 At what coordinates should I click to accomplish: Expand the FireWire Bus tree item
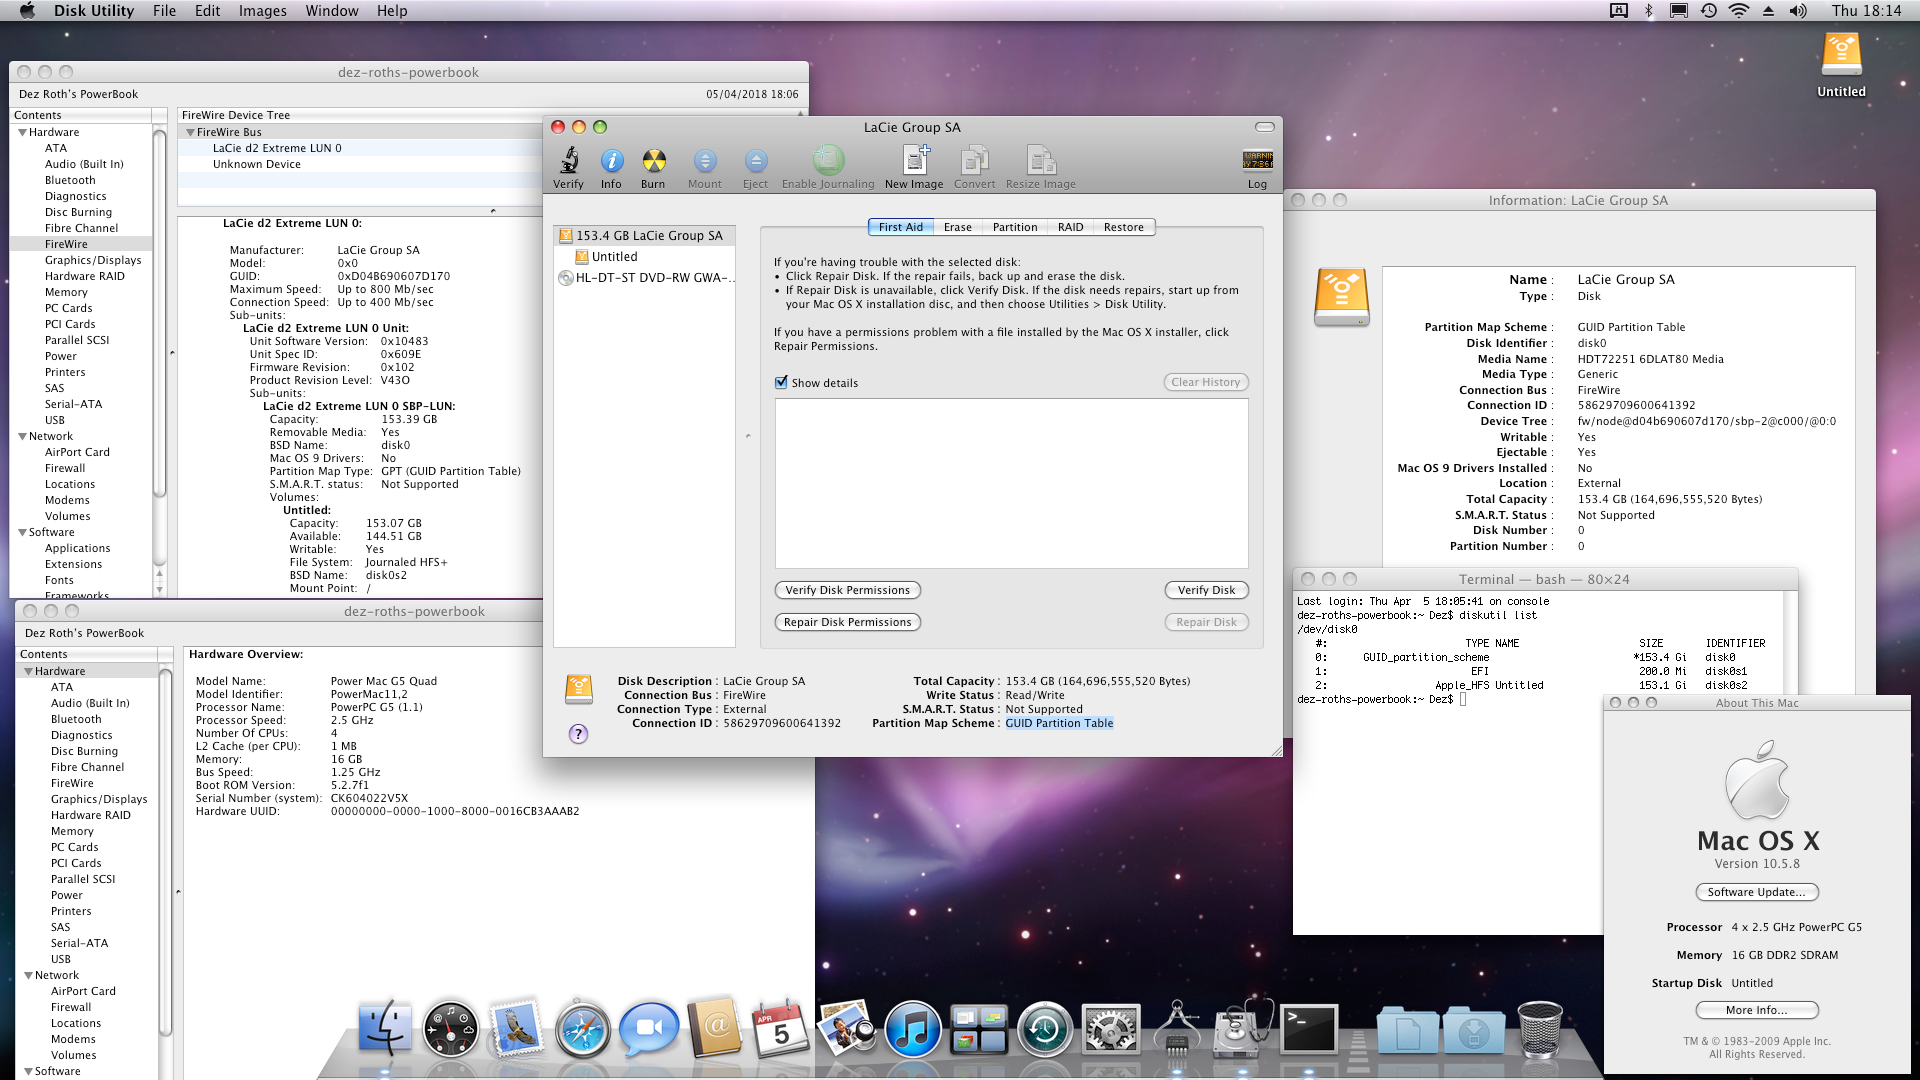(191, 131)
